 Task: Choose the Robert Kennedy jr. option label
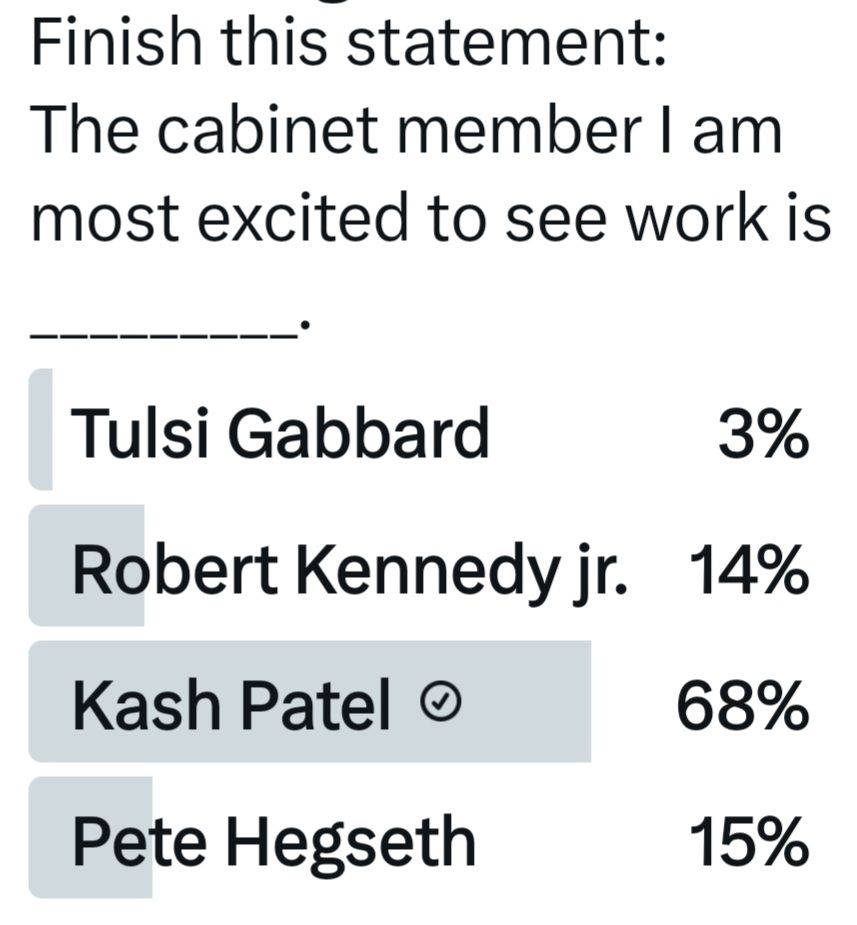coord(350,572)
